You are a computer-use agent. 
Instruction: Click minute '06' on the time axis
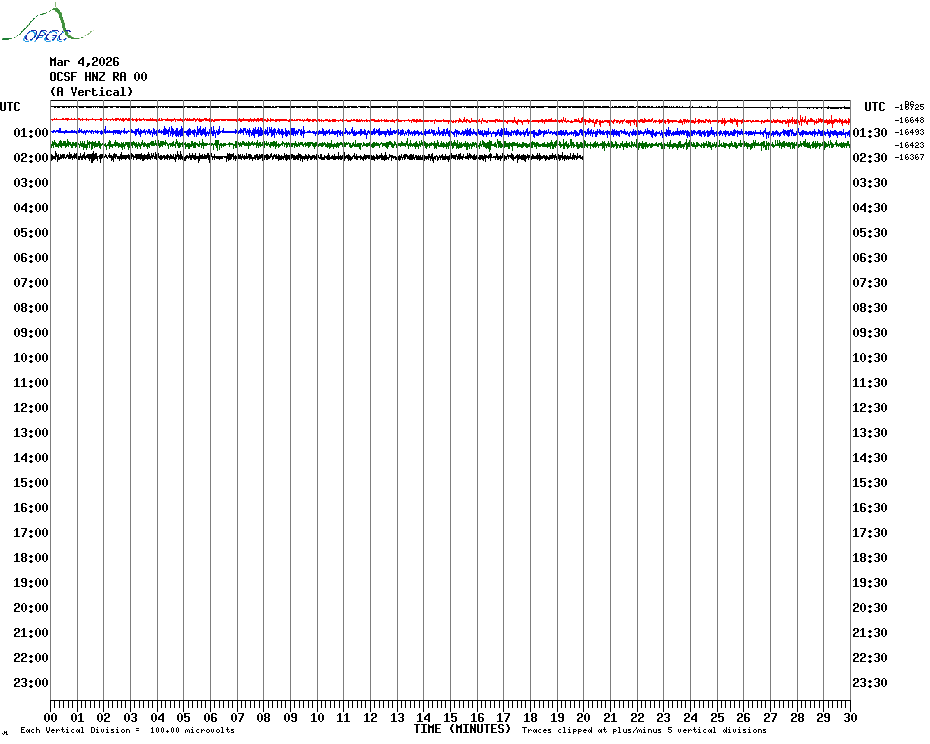211,717
